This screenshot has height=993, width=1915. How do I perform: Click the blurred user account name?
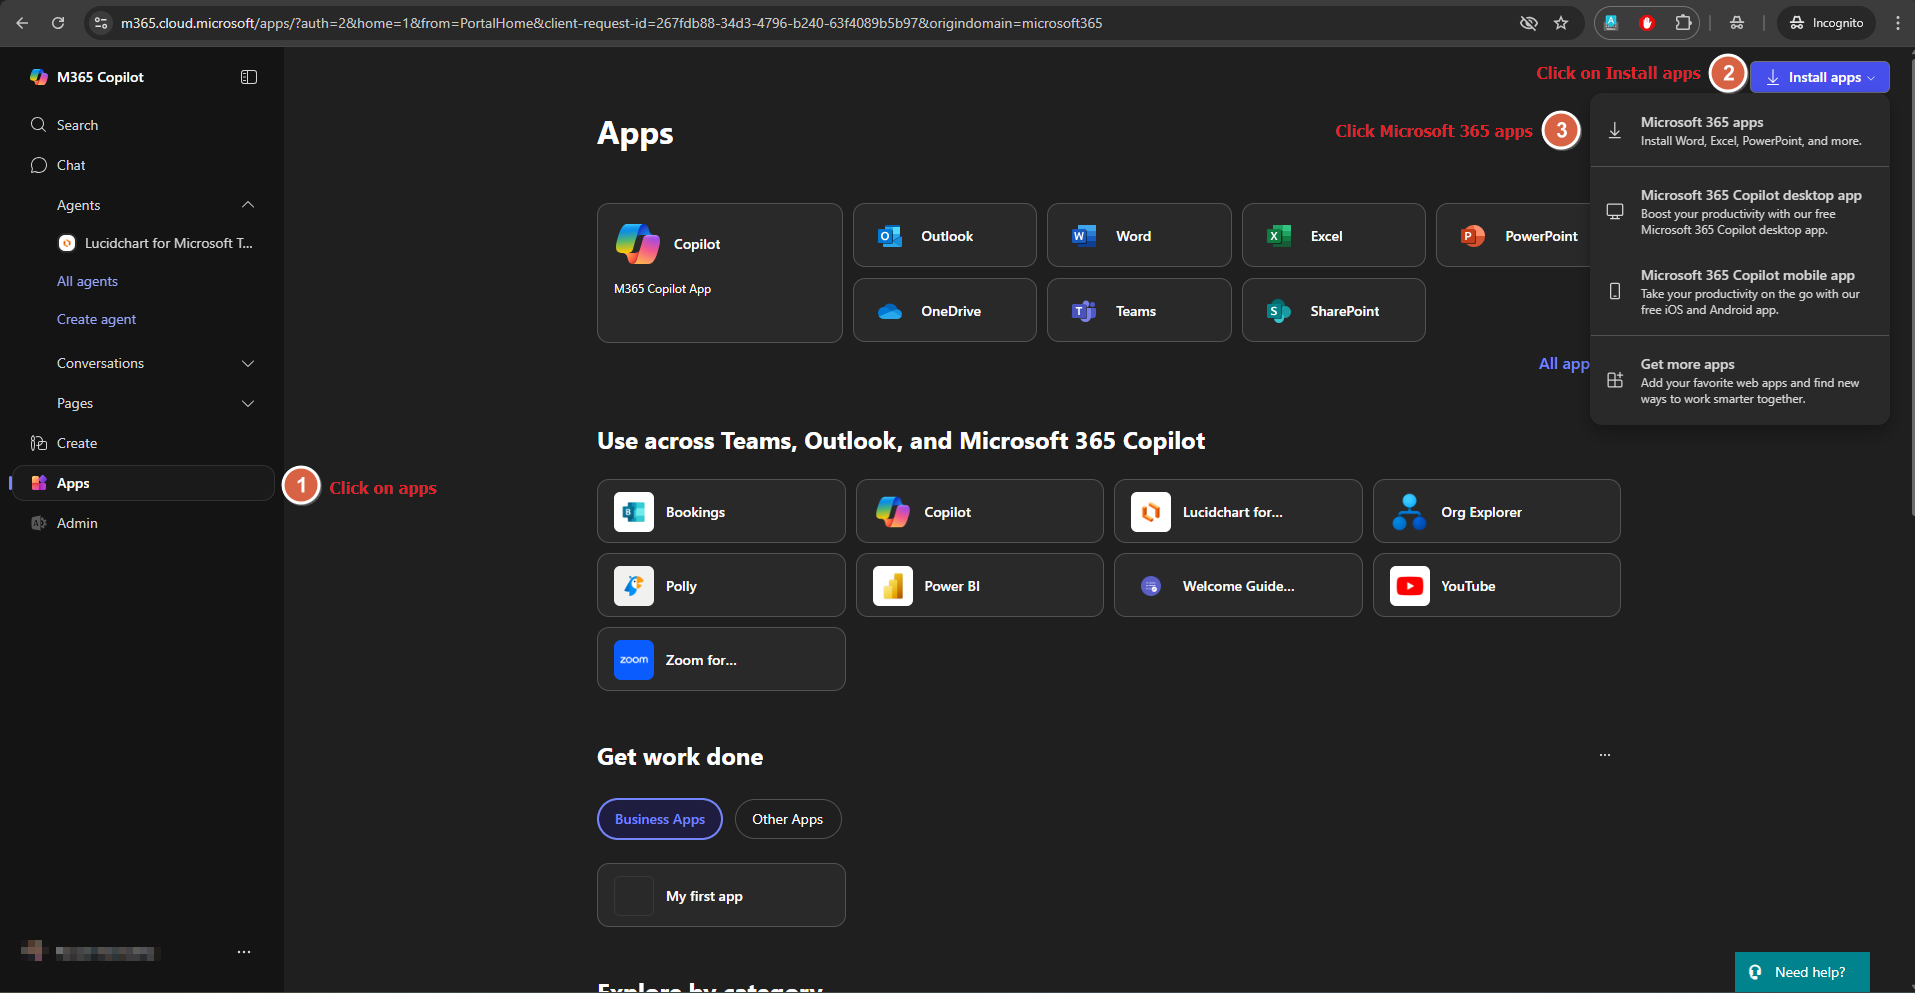point(105,953)
